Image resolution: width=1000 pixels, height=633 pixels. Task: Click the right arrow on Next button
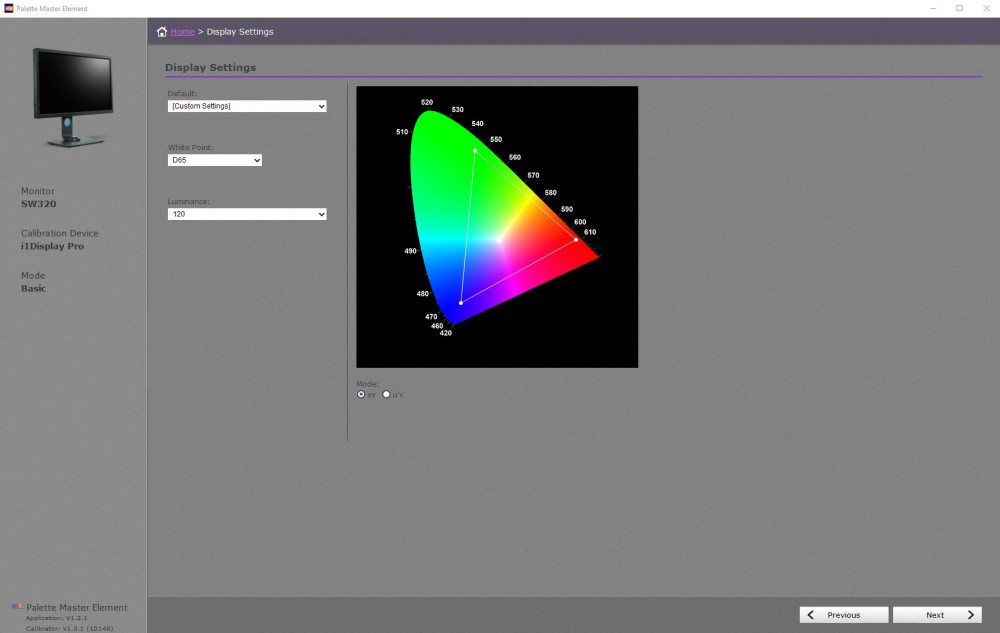pos(971,615)
